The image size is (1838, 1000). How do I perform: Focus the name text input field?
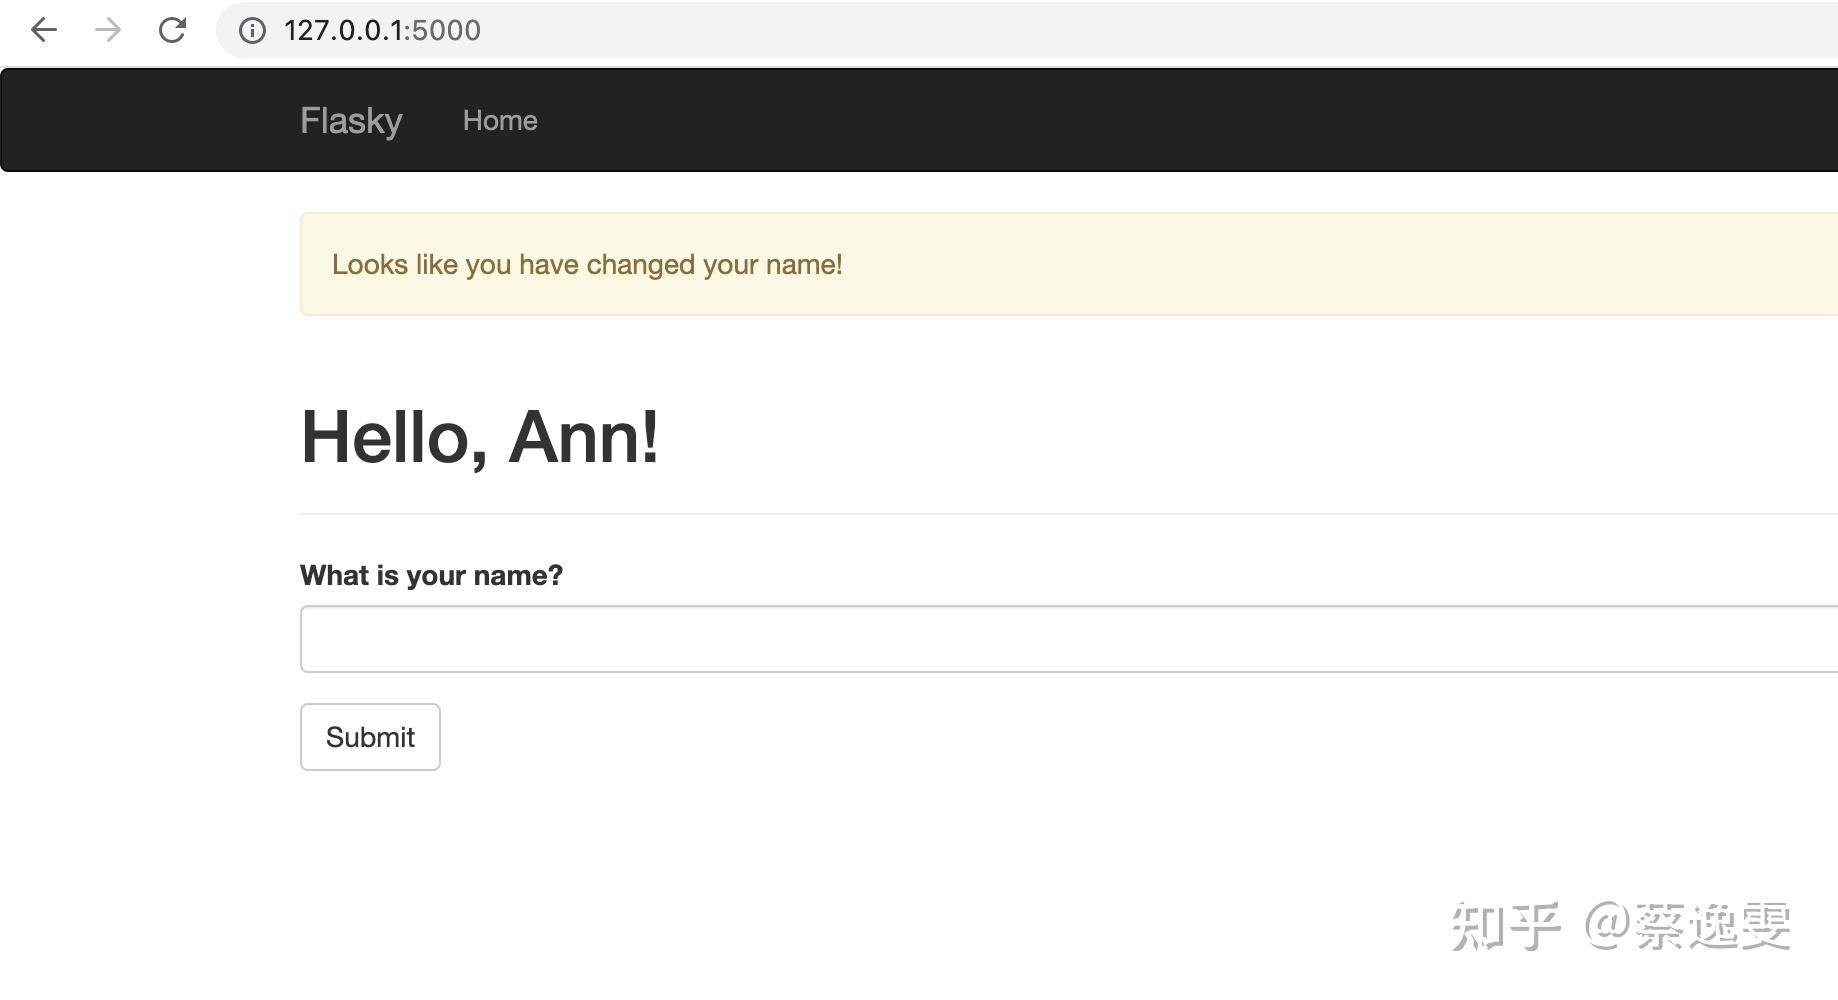(x=1000, y=639)
